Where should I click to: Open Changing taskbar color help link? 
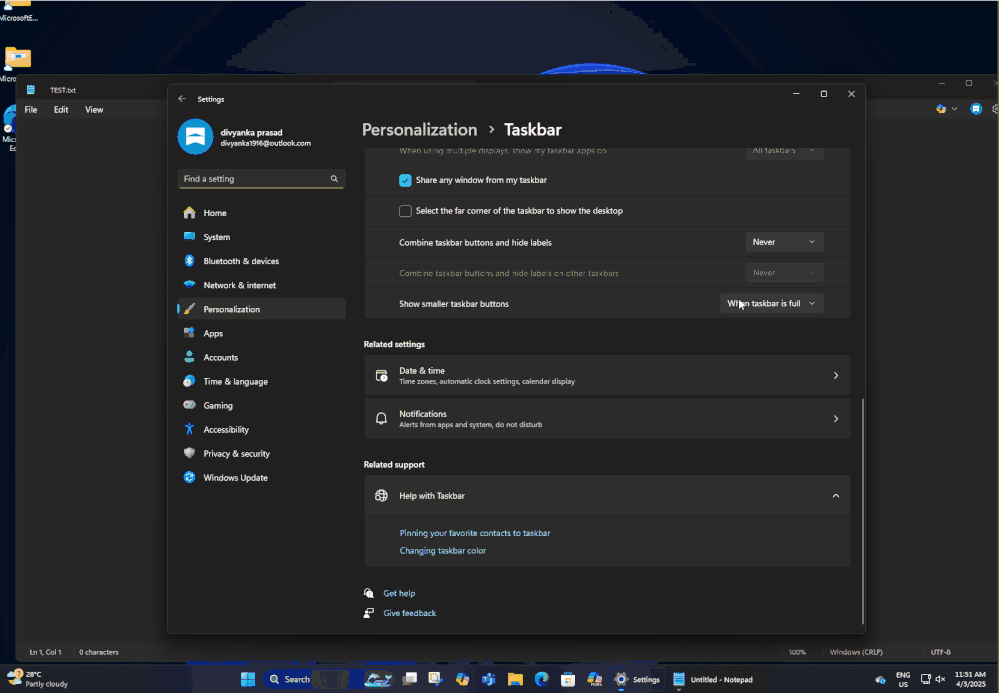(443, 551)
